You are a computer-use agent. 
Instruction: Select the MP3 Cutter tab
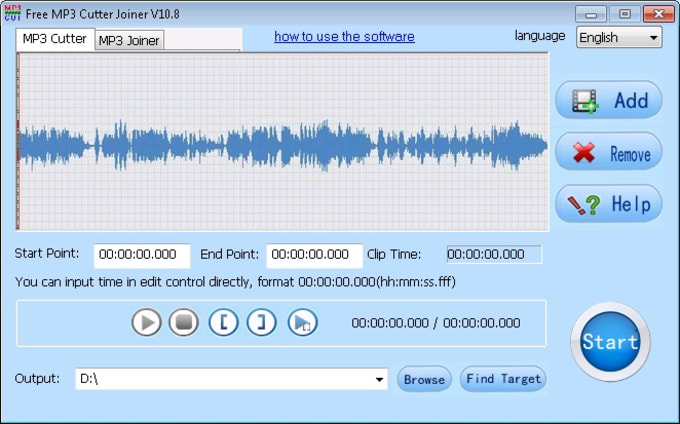[x=55, y=39]
